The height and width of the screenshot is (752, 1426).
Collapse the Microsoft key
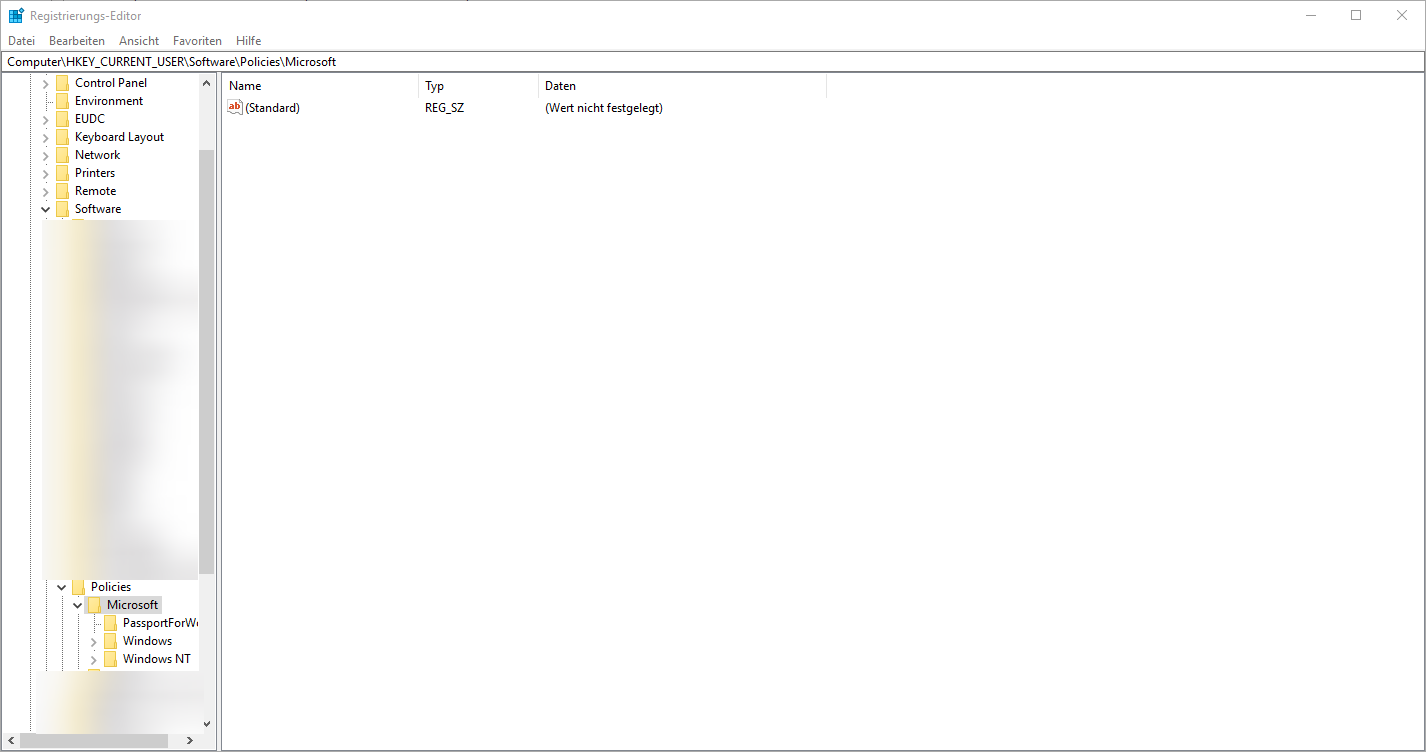point(77,605)
